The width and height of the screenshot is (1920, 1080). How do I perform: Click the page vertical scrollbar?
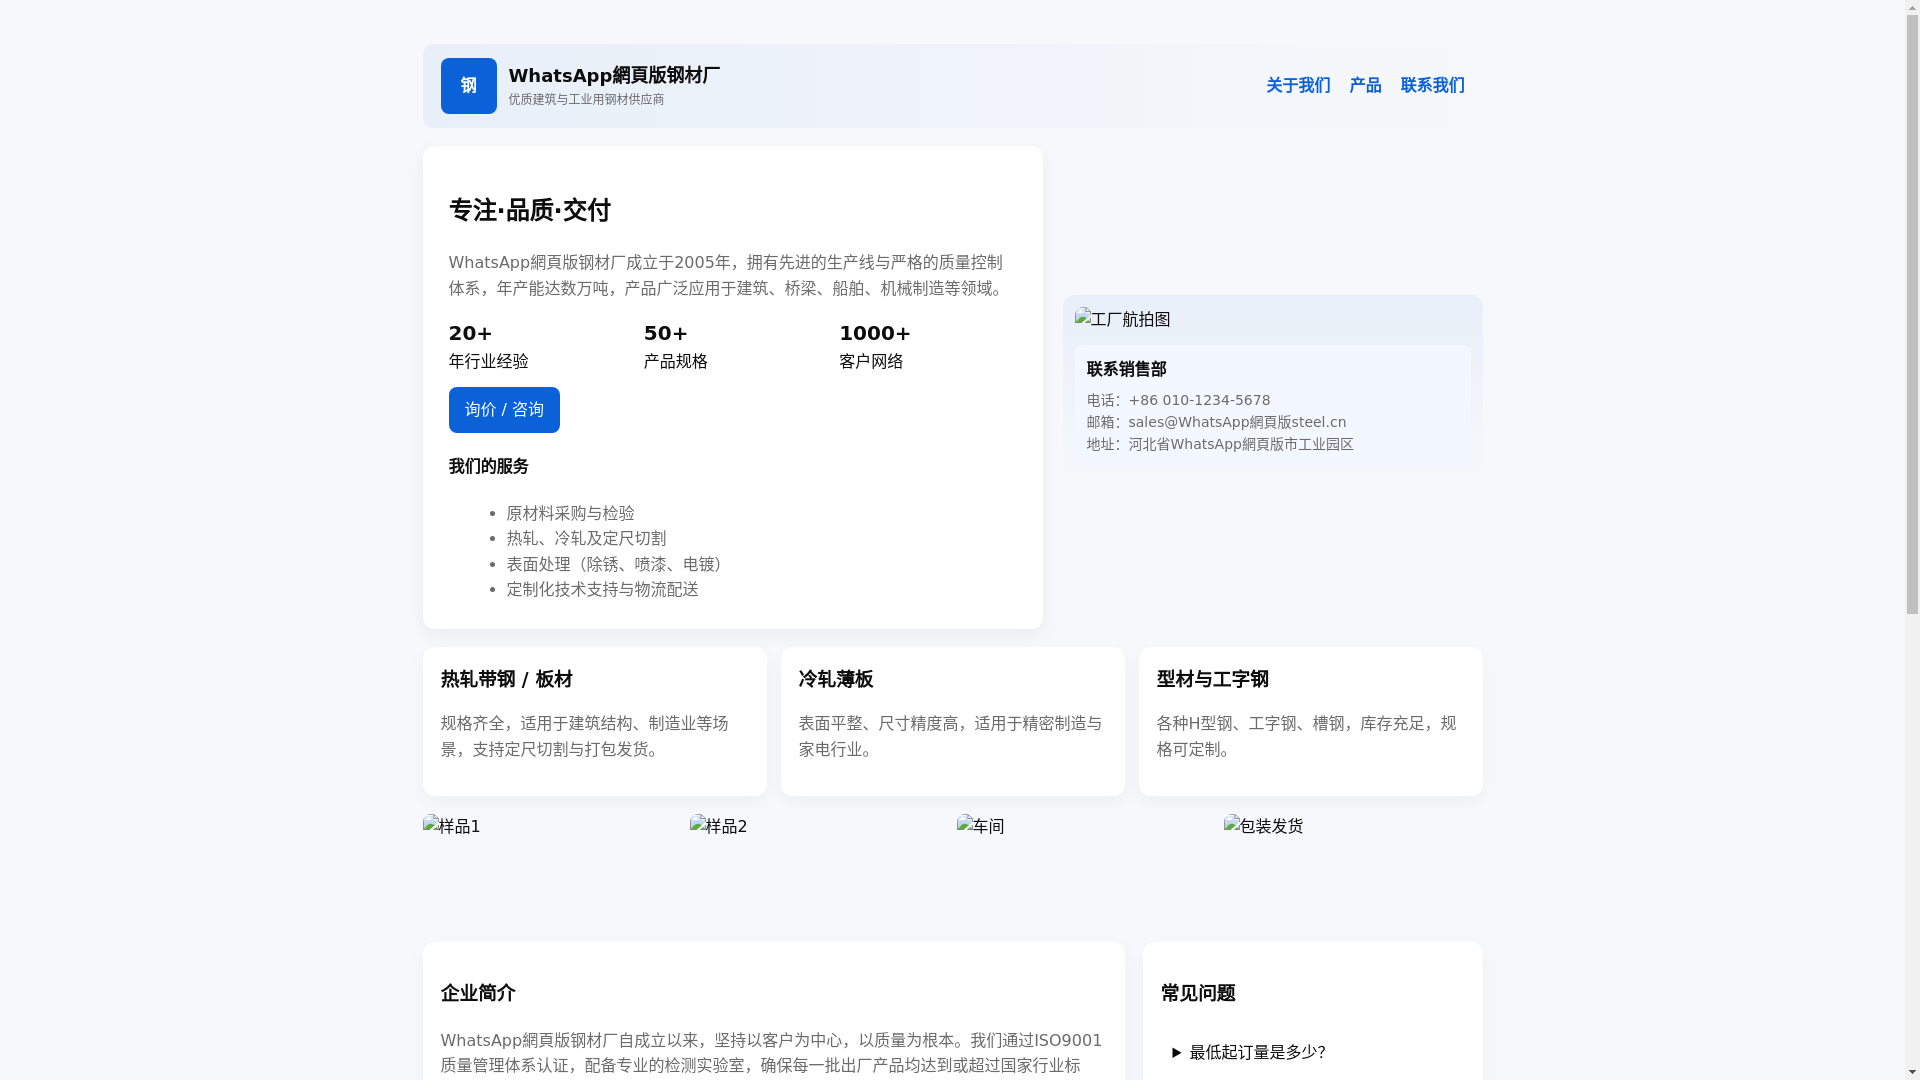(1912, 540)
